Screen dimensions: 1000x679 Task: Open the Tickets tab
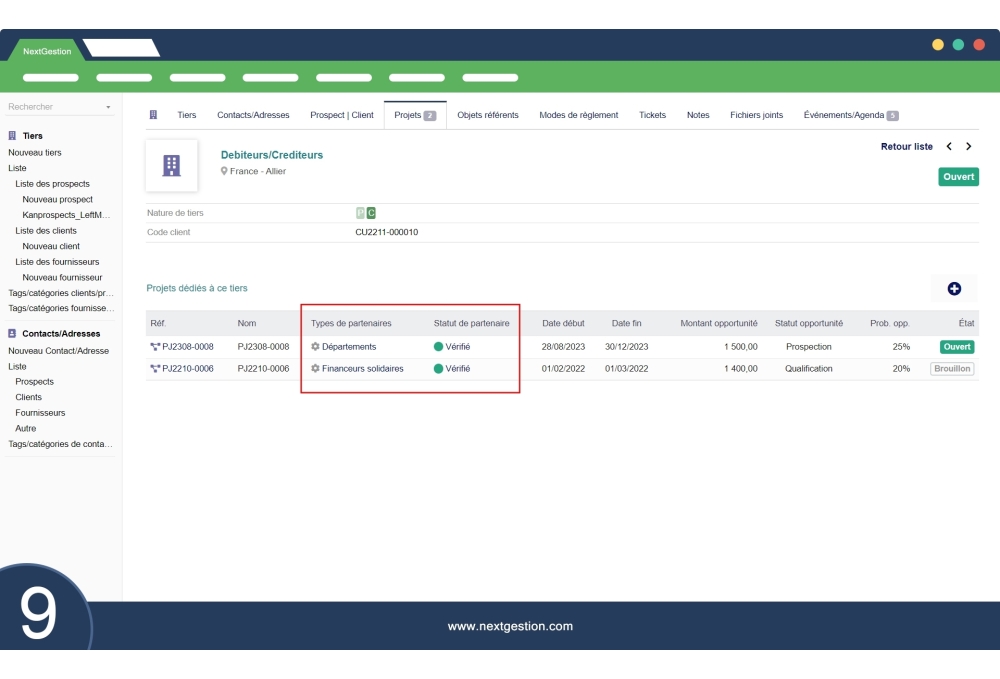pyautogui.click(x=652, y=115)
